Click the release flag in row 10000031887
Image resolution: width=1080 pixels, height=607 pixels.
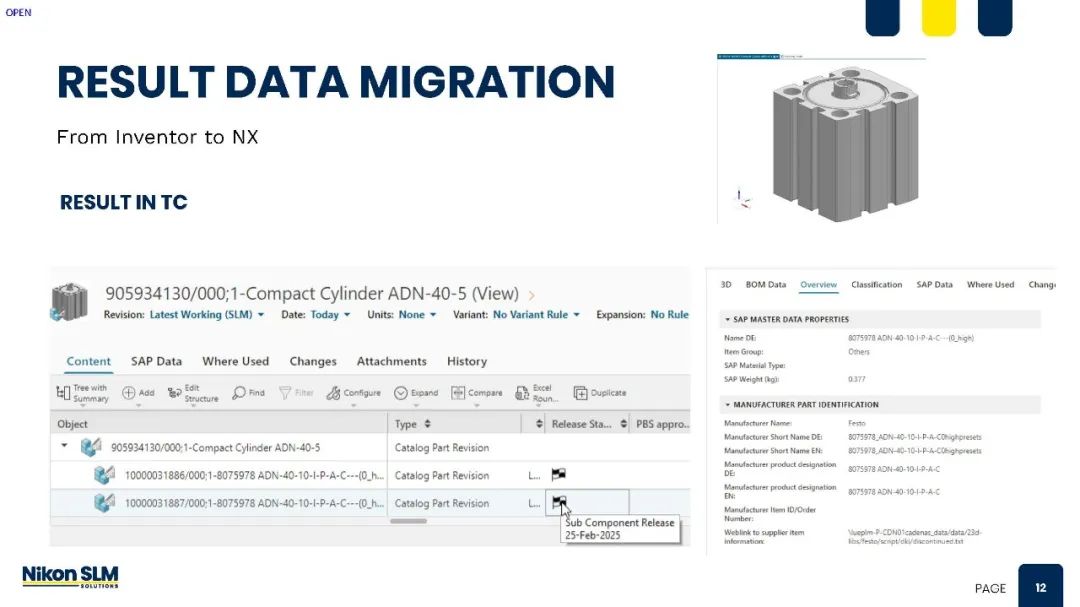pos(559,502)
